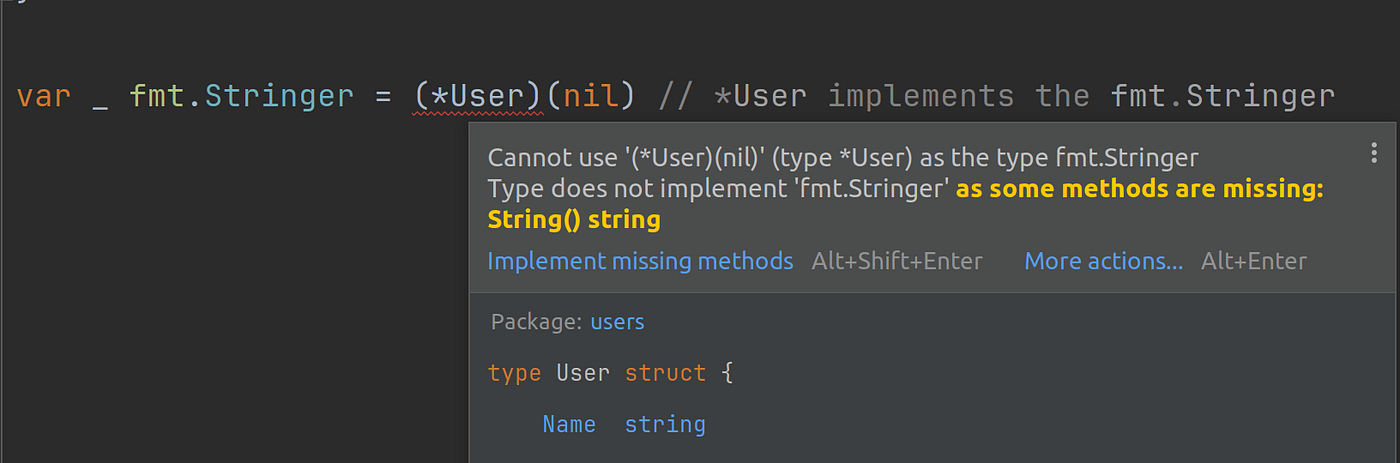Screen dimensions: 1400x463
Task: Open the users package link
Action: click(617, 322)
